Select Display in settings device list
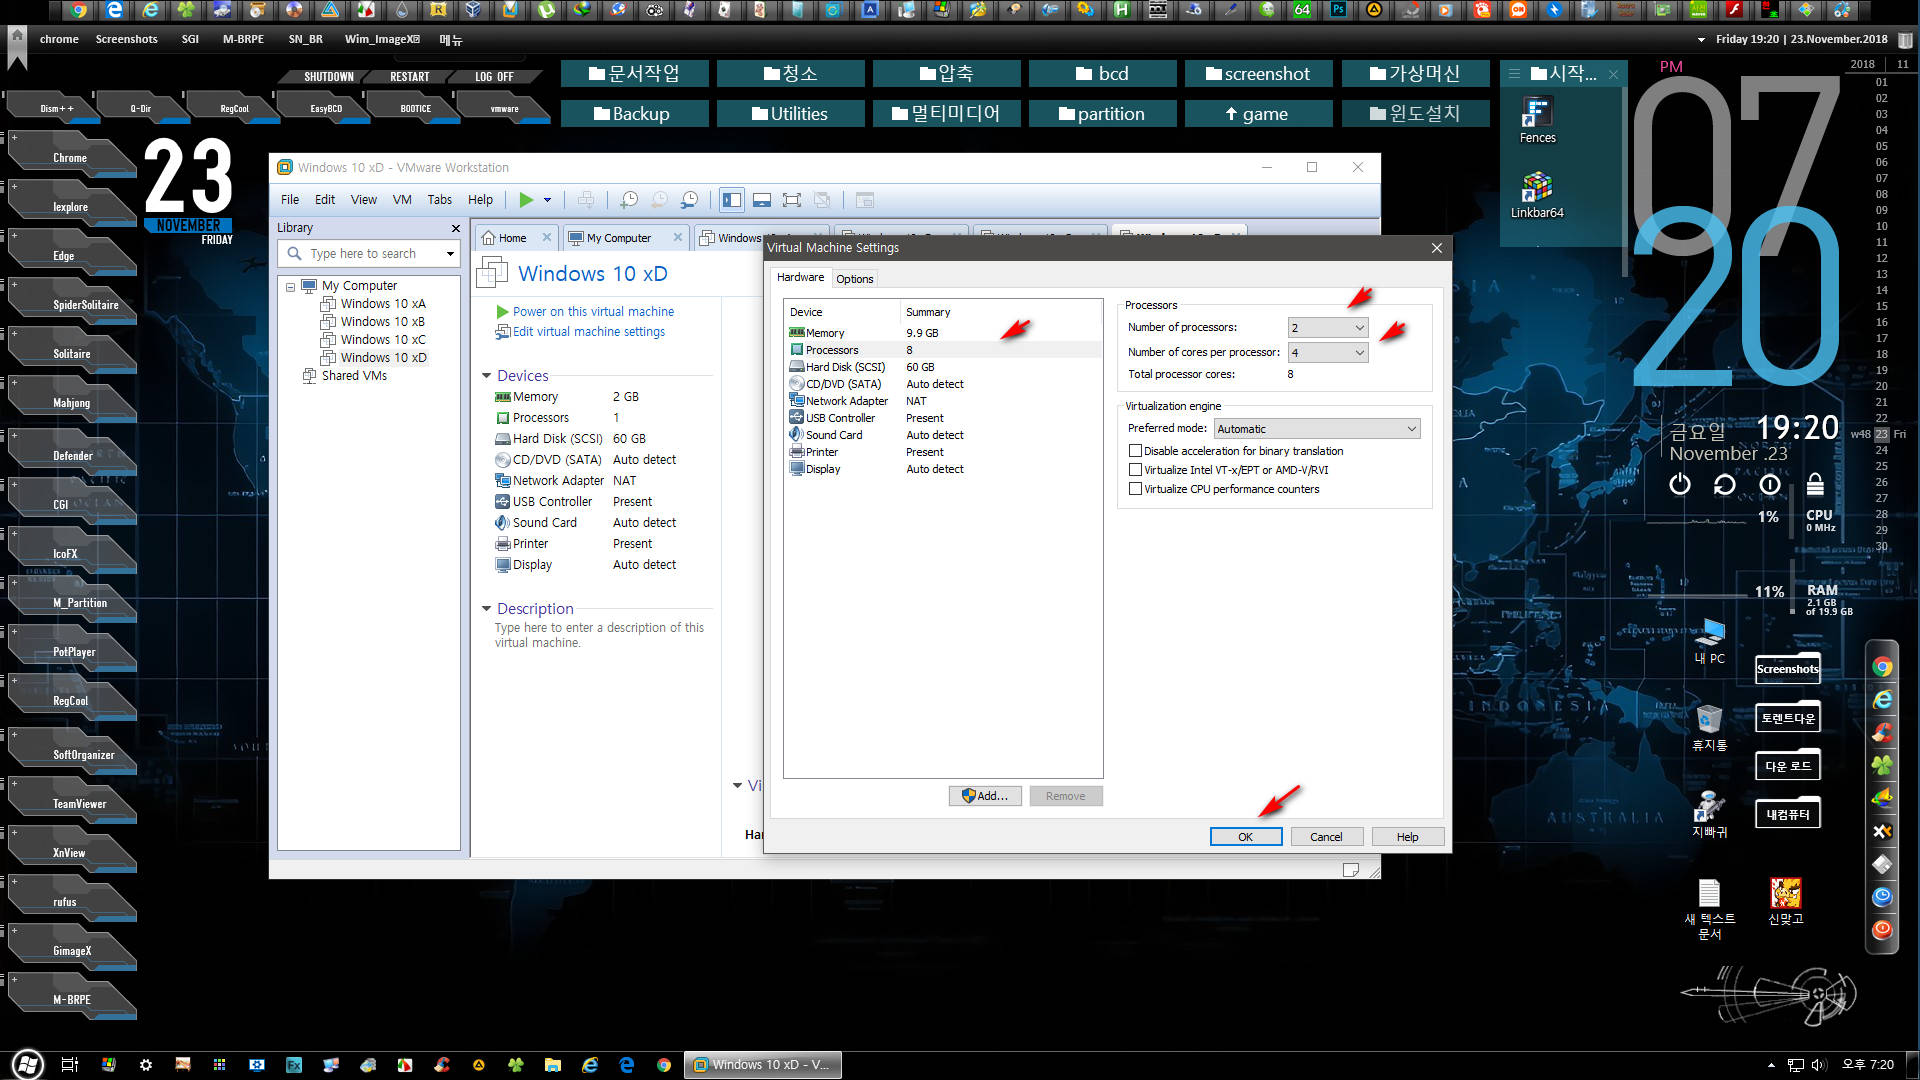 [x=943, y=469]
